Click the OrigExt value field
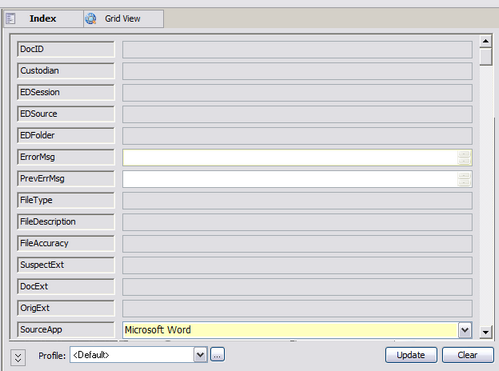Viewport: 499px width, 371px height. pyautogui.click(x=297, y=309)
